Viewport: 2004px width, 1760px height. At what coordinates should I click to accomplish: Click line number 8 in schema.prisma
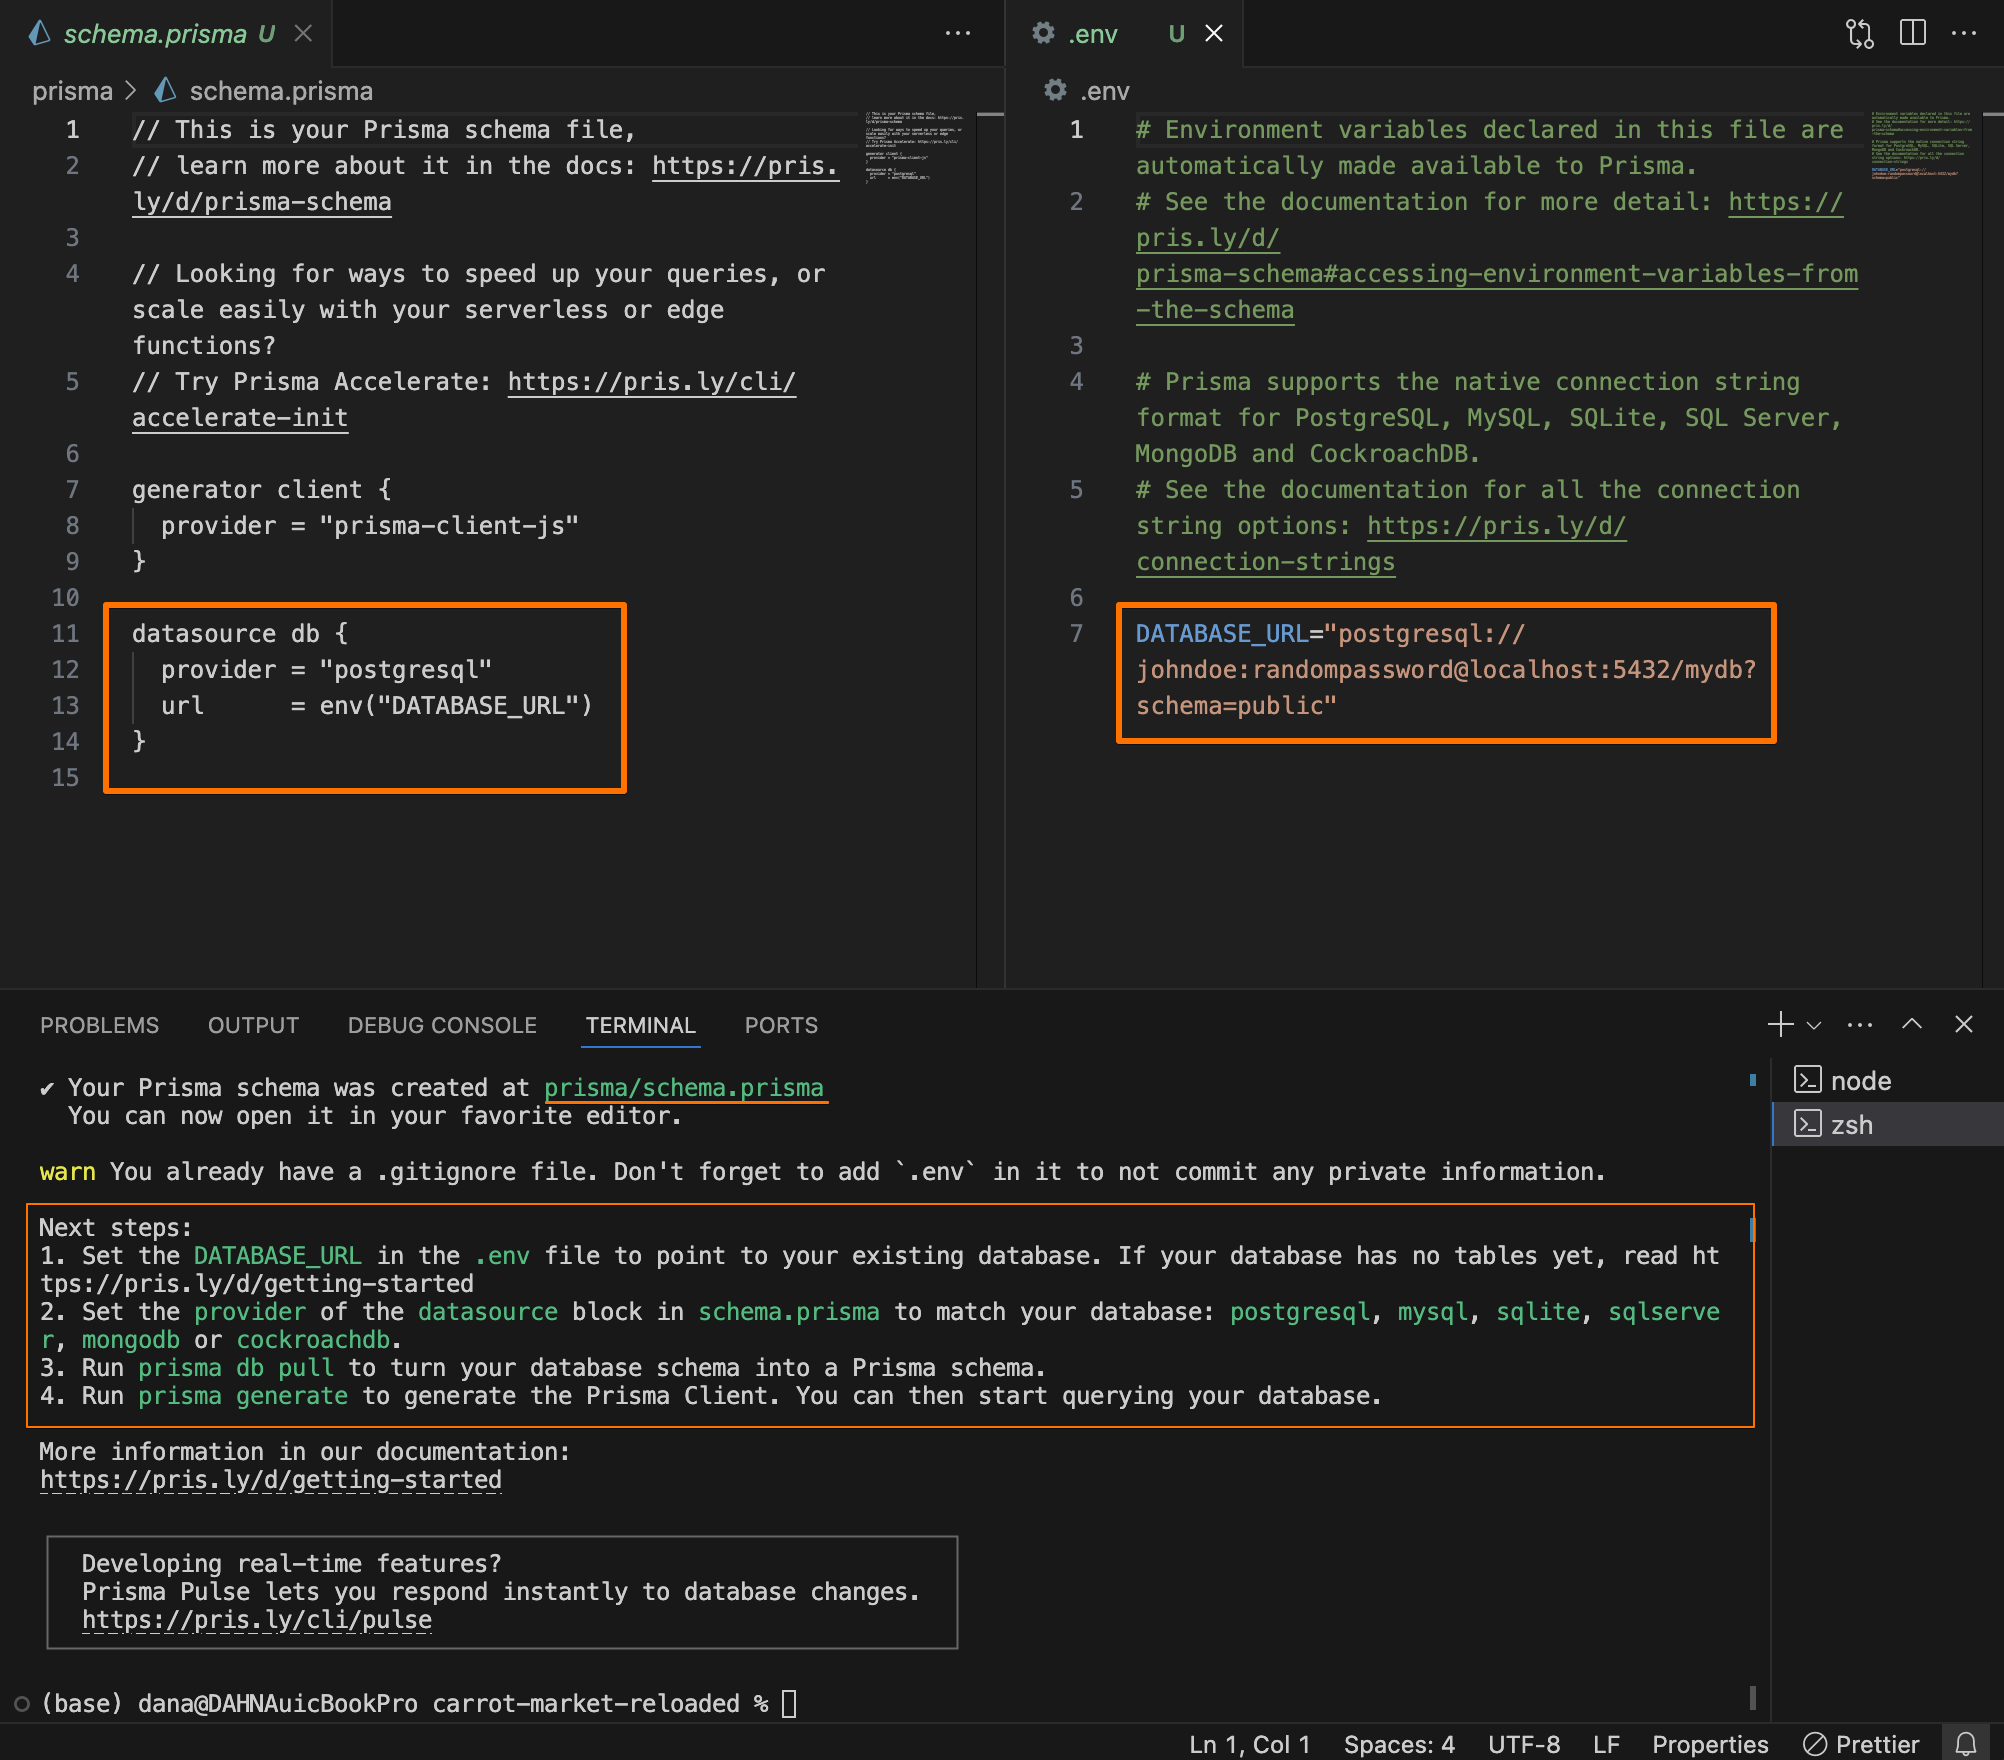[72, 526]
